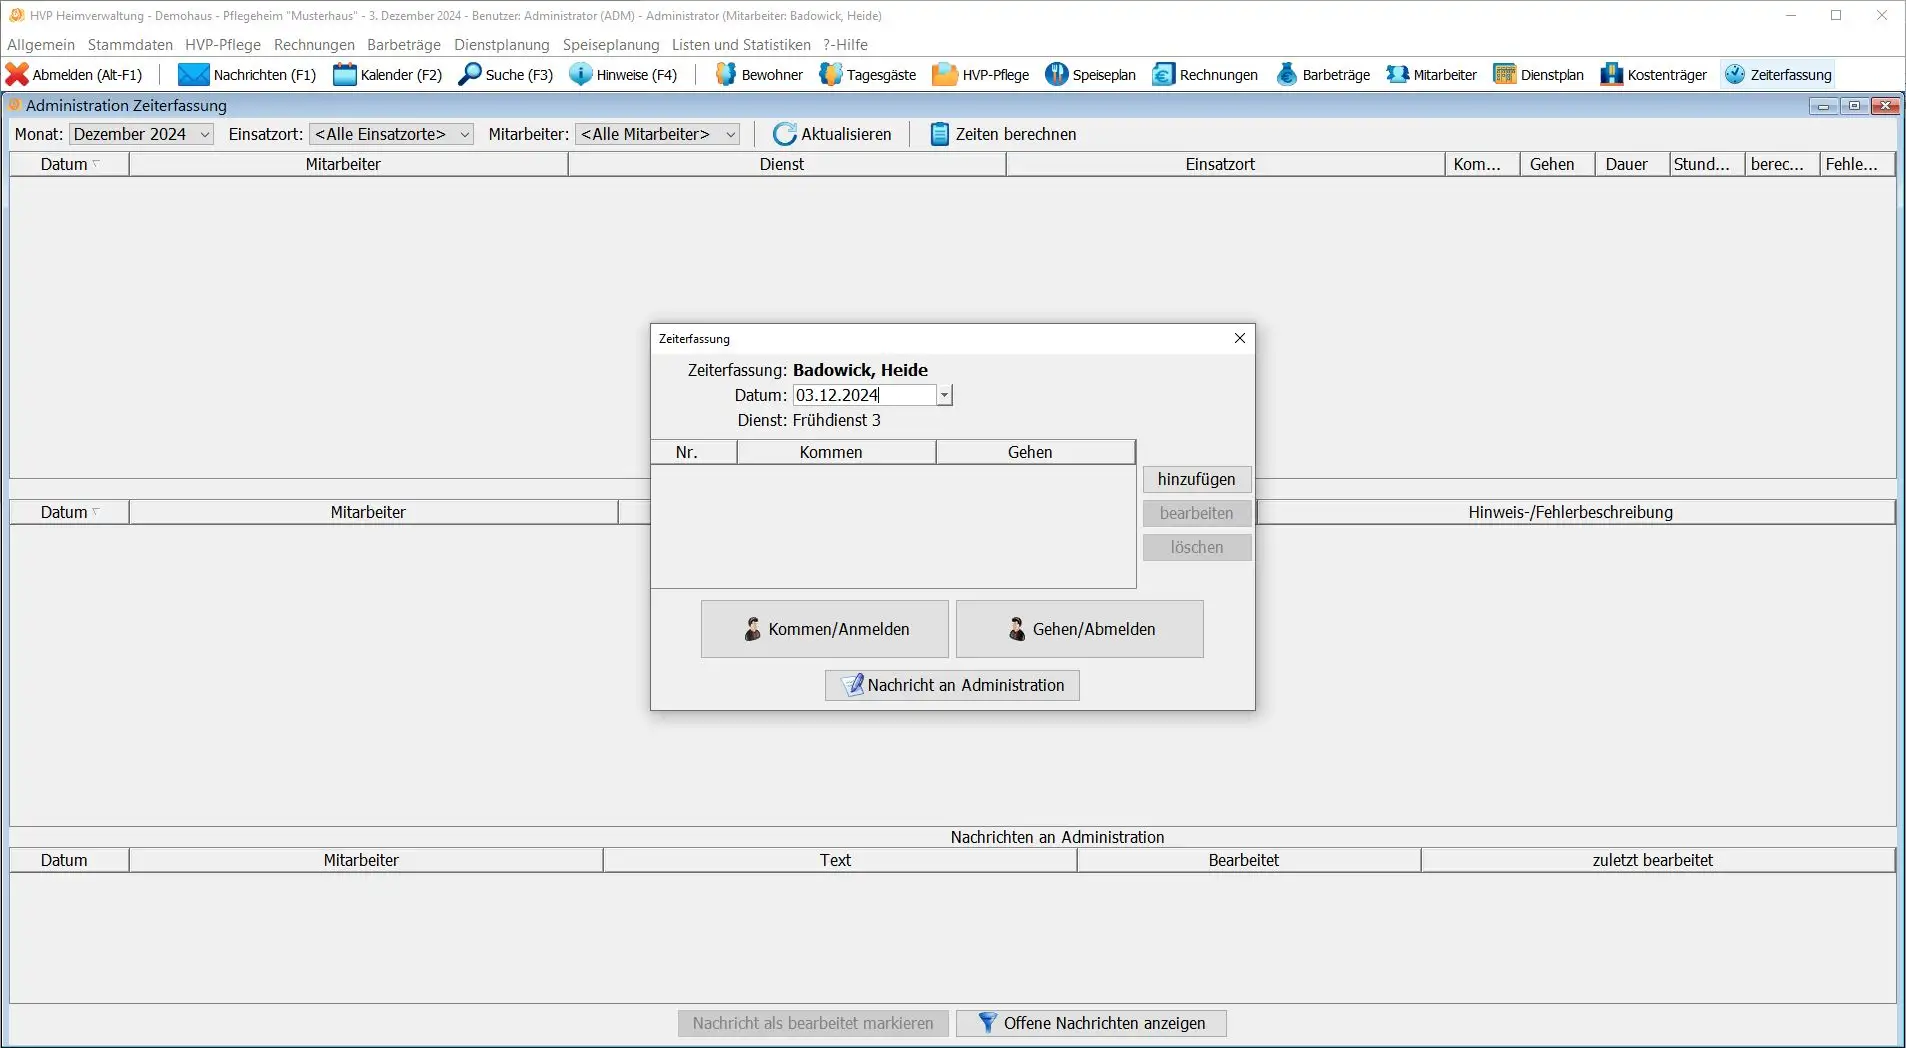
Task: Click Aktualisieren refresh icon
Action: point(784,134)
